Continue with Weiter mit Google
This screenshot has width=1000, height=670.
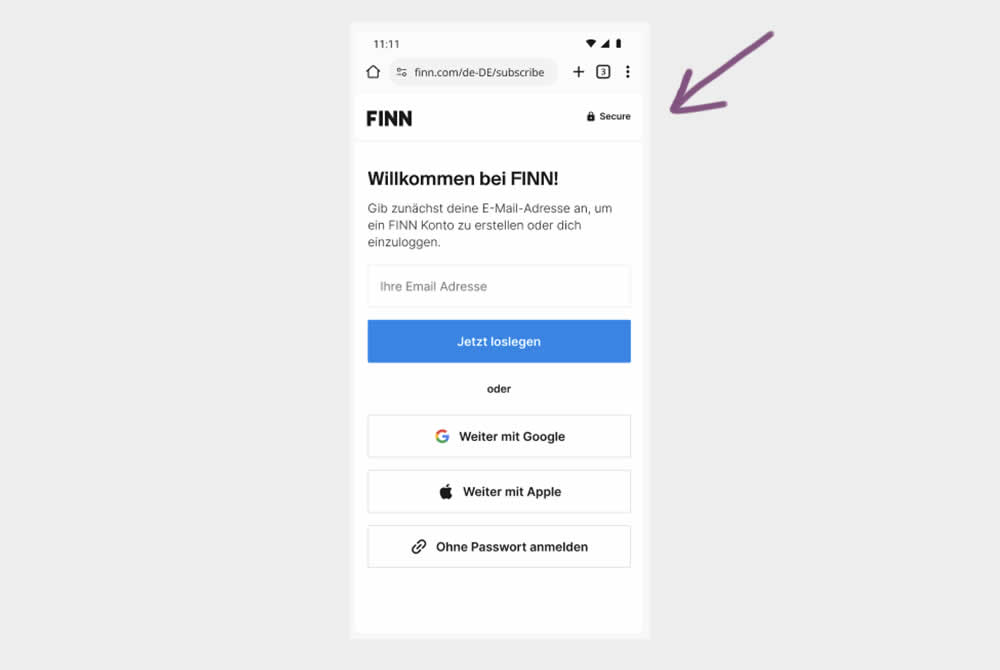pyautogui.click(x=499, y=436)
